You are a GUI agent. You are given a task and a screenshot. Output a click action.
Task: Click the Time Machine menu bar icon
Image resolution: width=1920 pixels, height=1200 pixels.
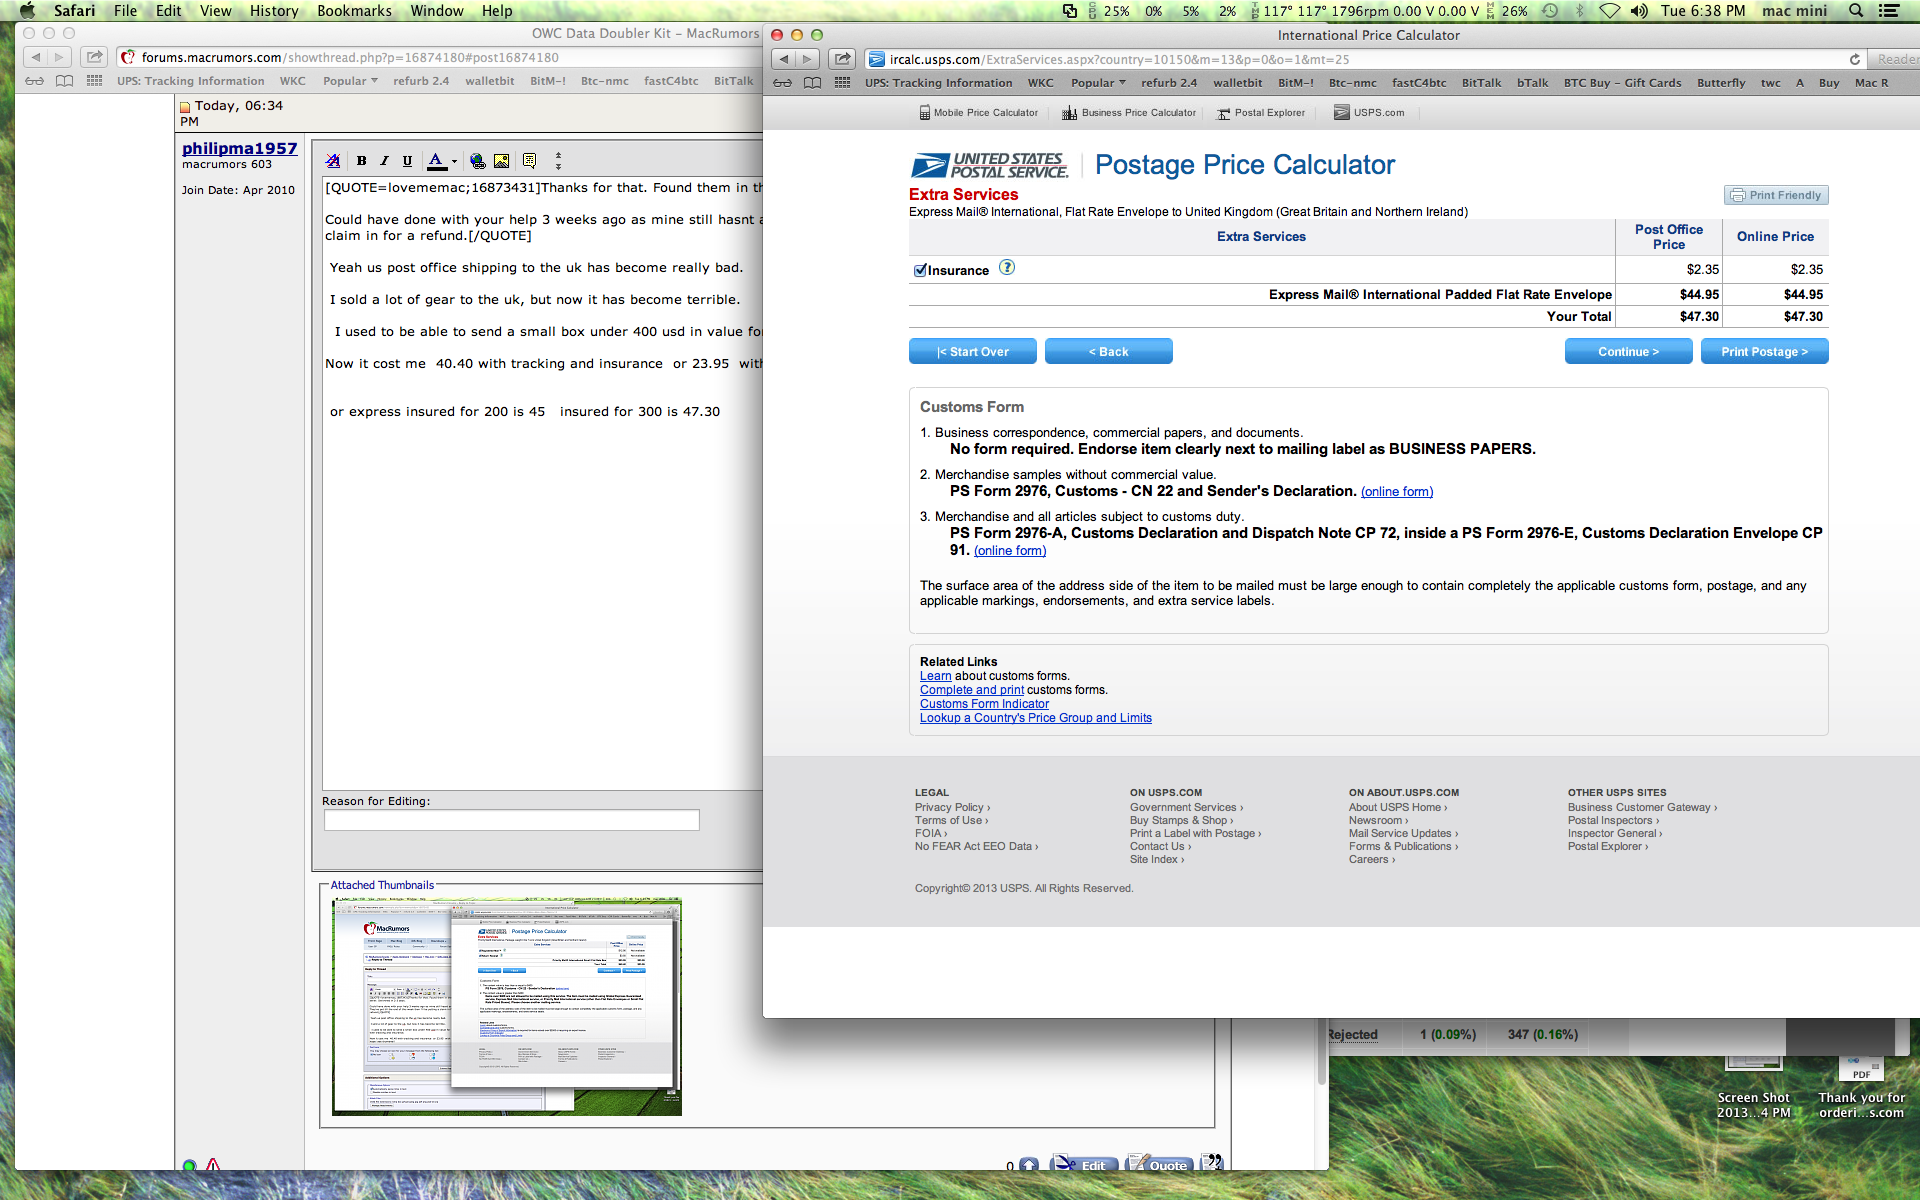(x=1549, y=11)
